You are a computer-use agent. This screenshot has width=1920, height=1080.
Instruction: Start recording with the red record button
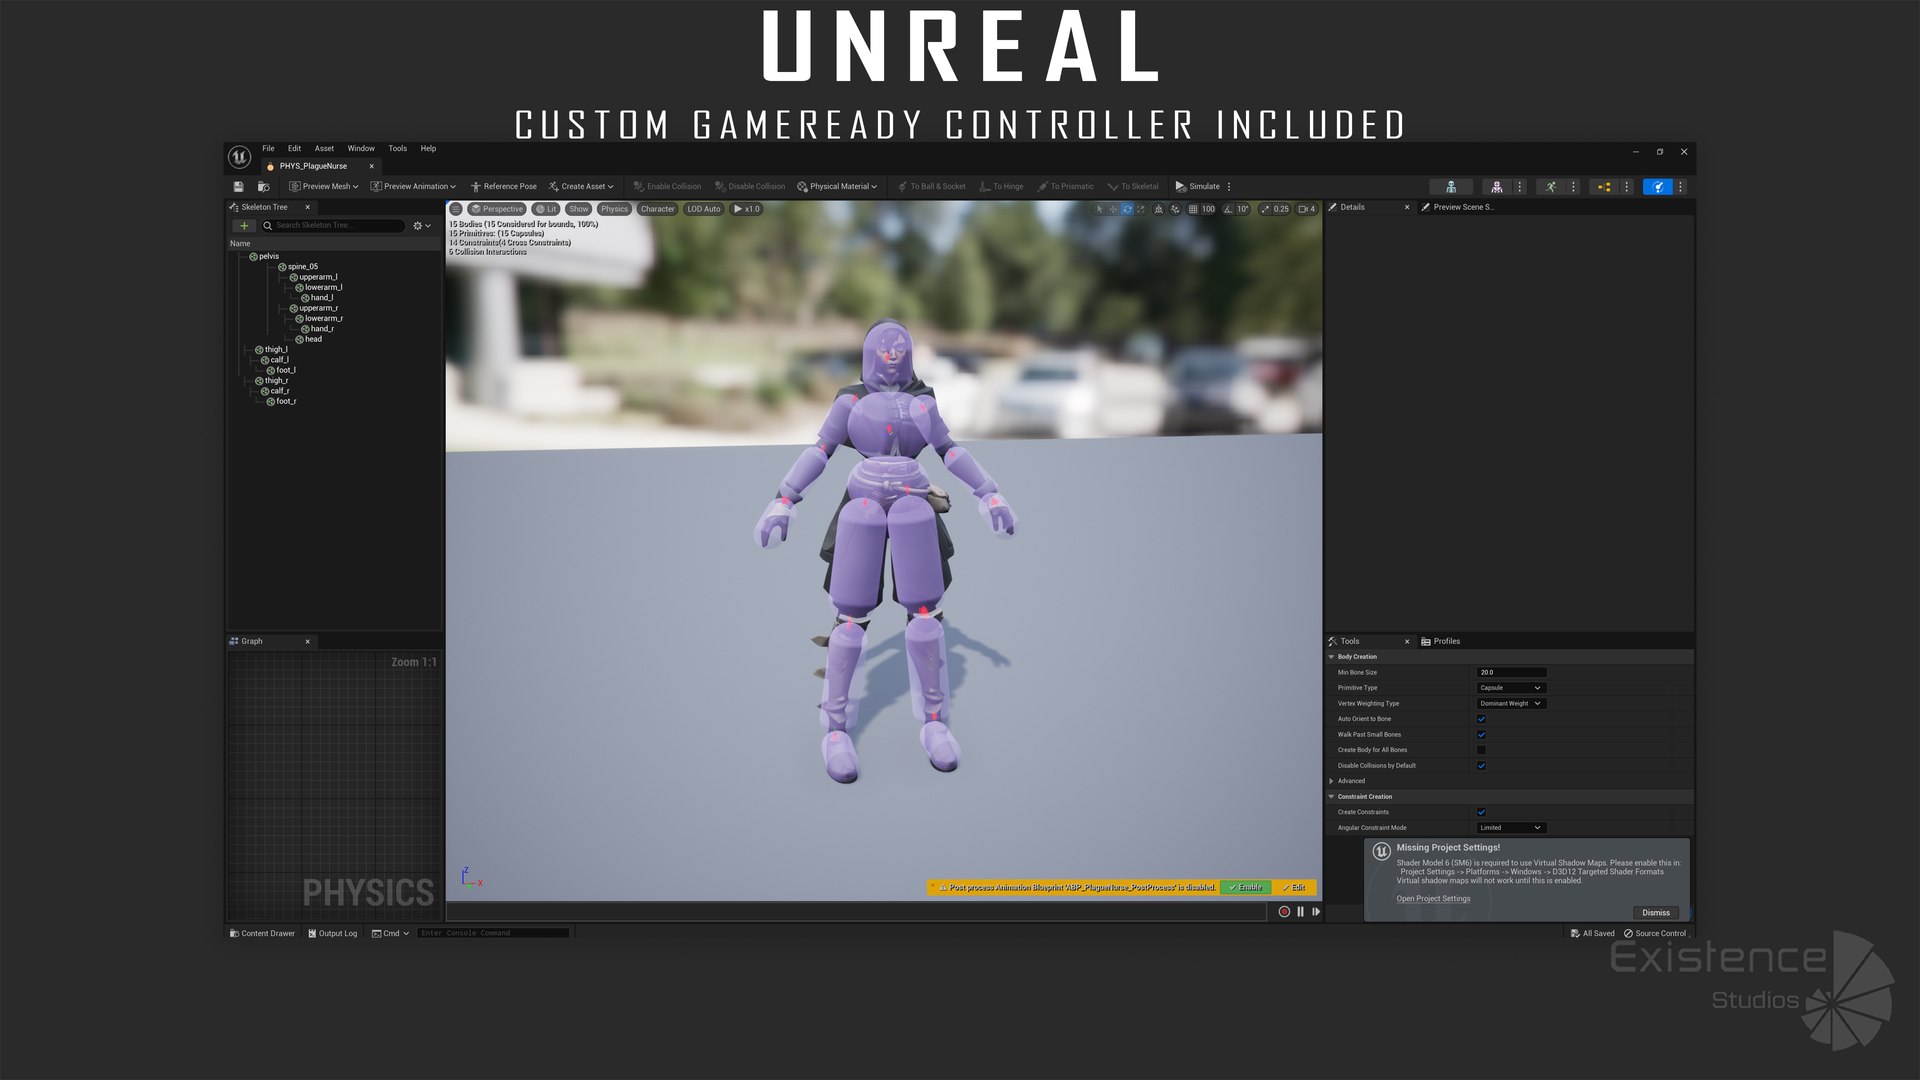click(1284, 912)
